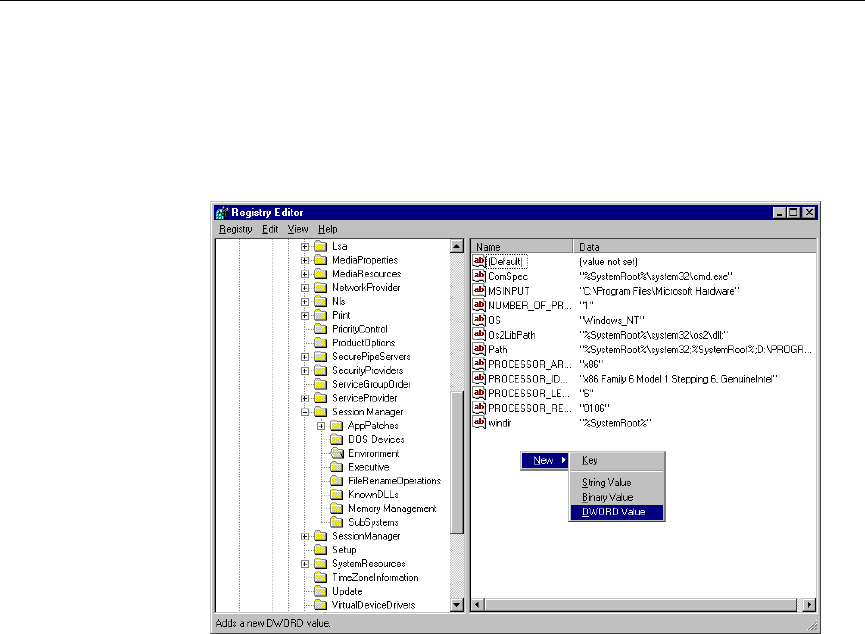Image resolution: width=865 pixels, height=634 pixels.
Task: Click the PROCESSOR_AR... value icon
Action: point(479,364)
